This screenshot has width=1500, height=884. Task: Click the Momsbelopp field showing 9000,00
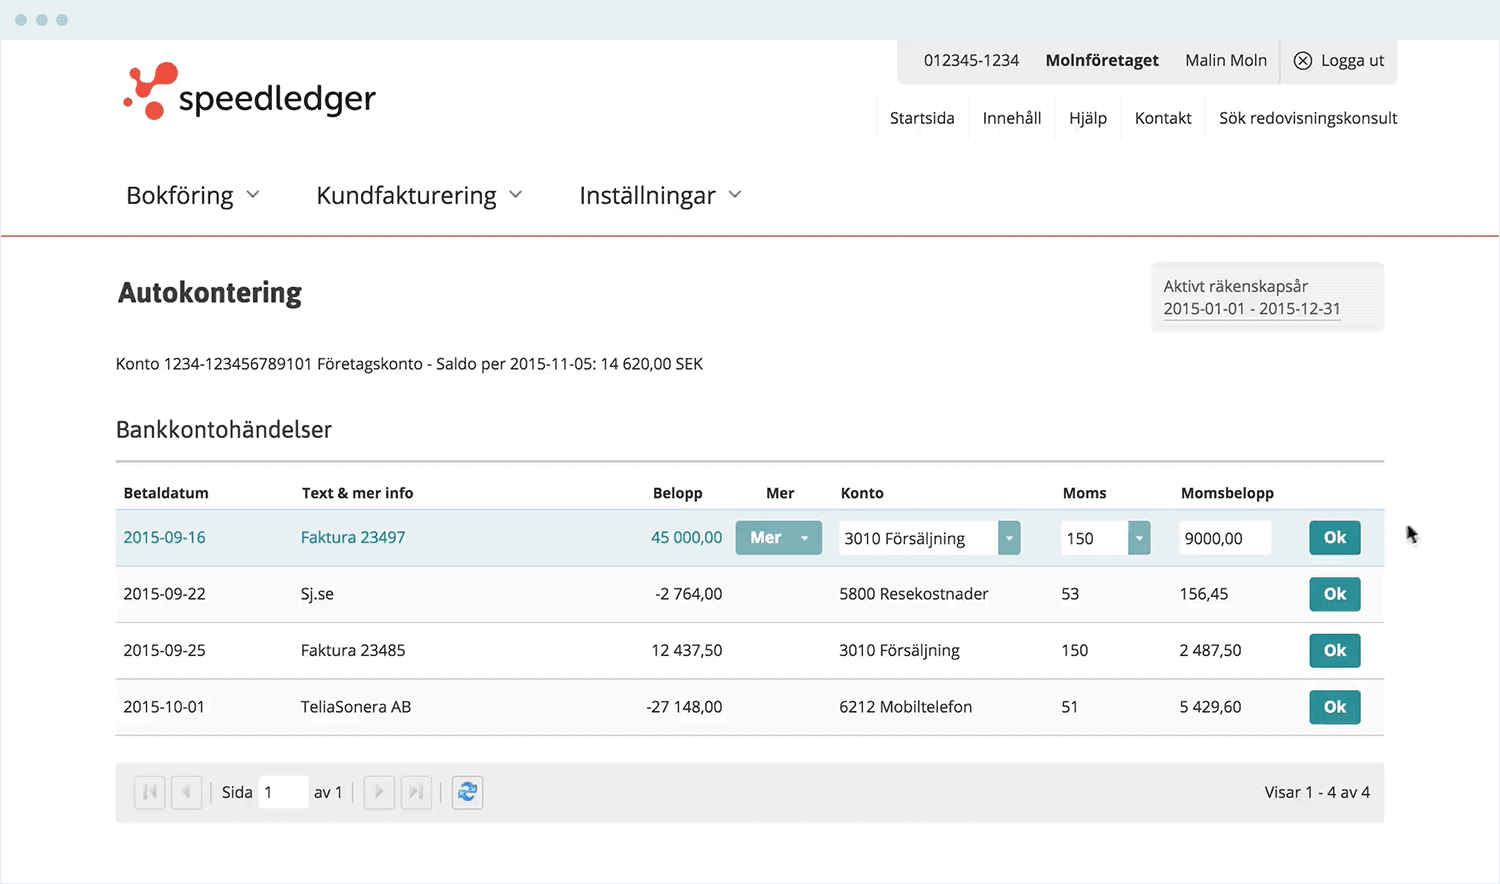point(1224,538)
